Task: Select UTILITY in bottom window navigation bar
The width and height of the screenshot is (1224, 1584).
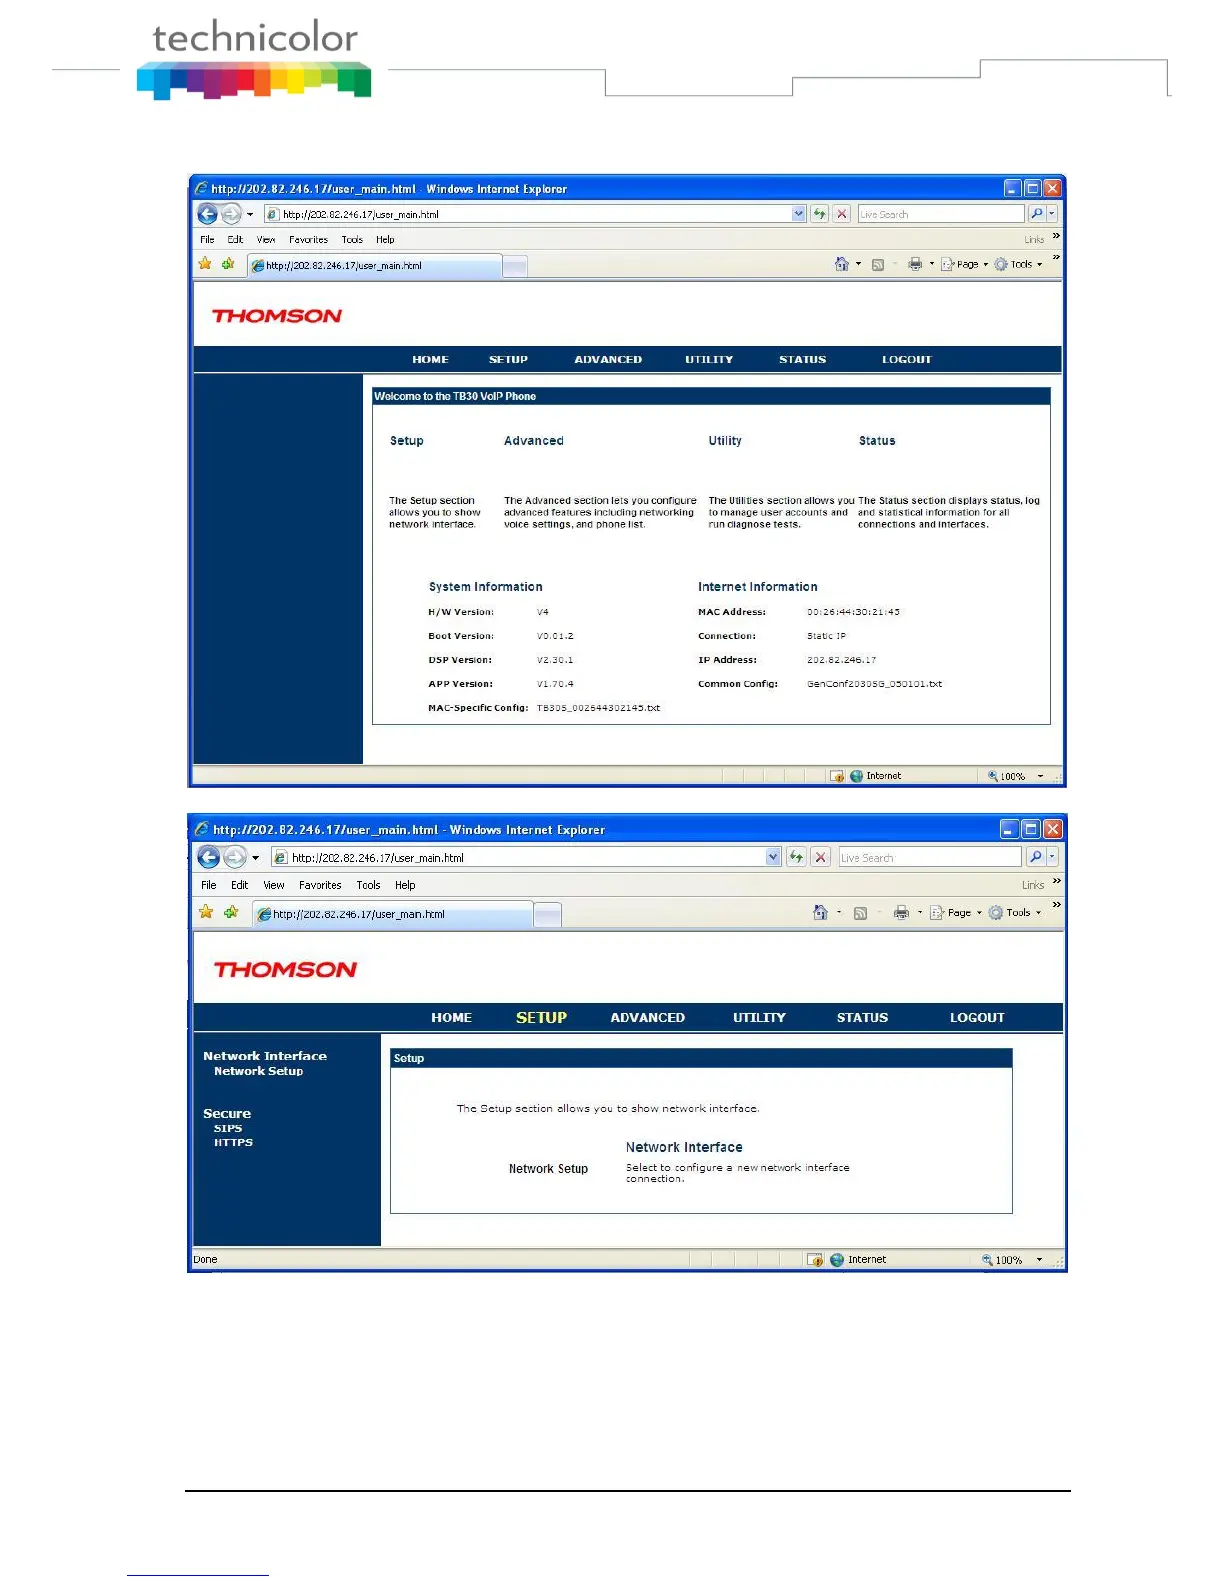Action: [x=759, y=1018]
